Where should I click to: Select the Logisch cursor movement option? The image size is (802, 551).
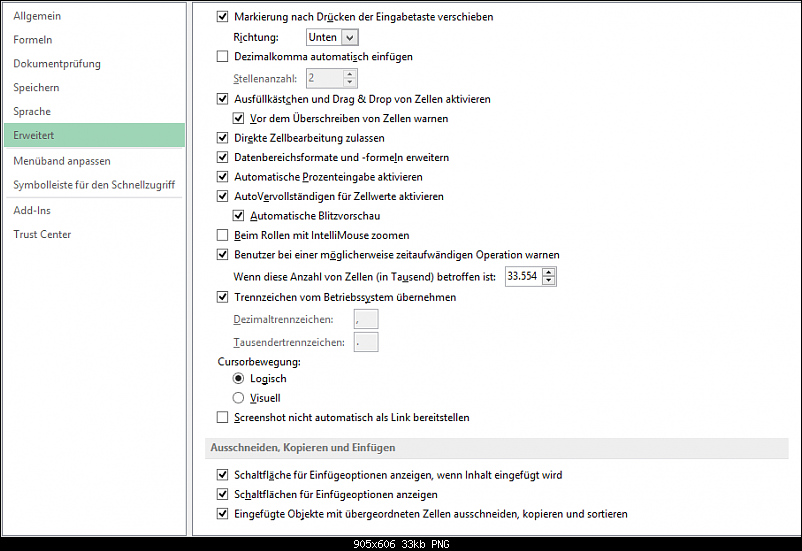238,379
